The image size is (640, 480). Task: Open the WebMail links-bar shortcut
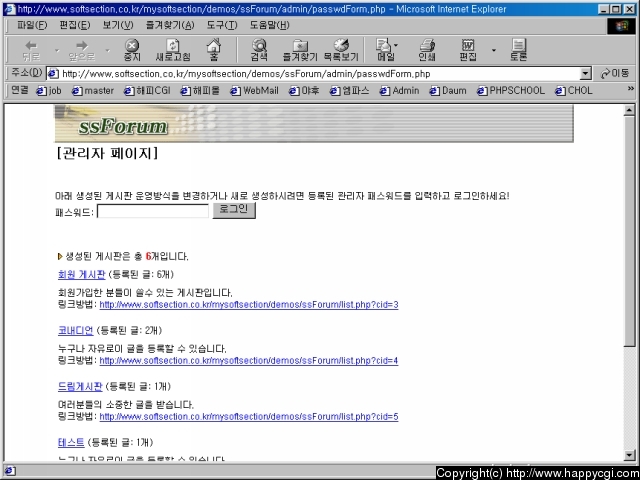(254, 91)
